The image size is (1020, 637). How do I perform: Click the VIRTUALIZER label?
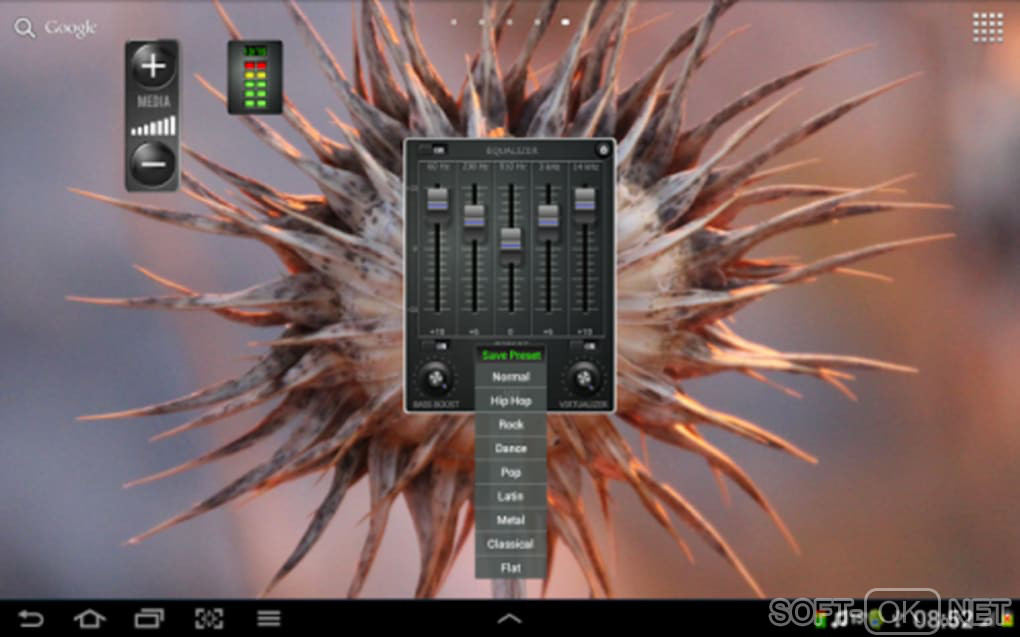(584, 404)
